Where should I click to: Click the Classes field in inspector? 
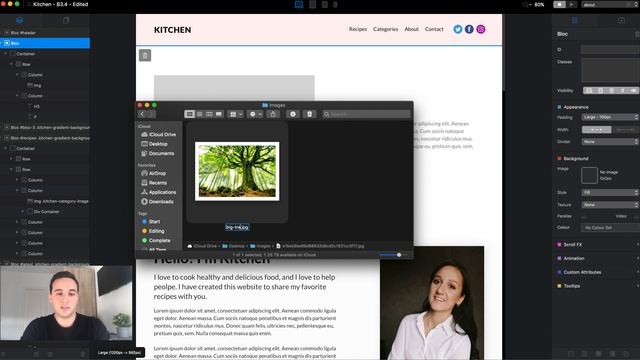610,70
